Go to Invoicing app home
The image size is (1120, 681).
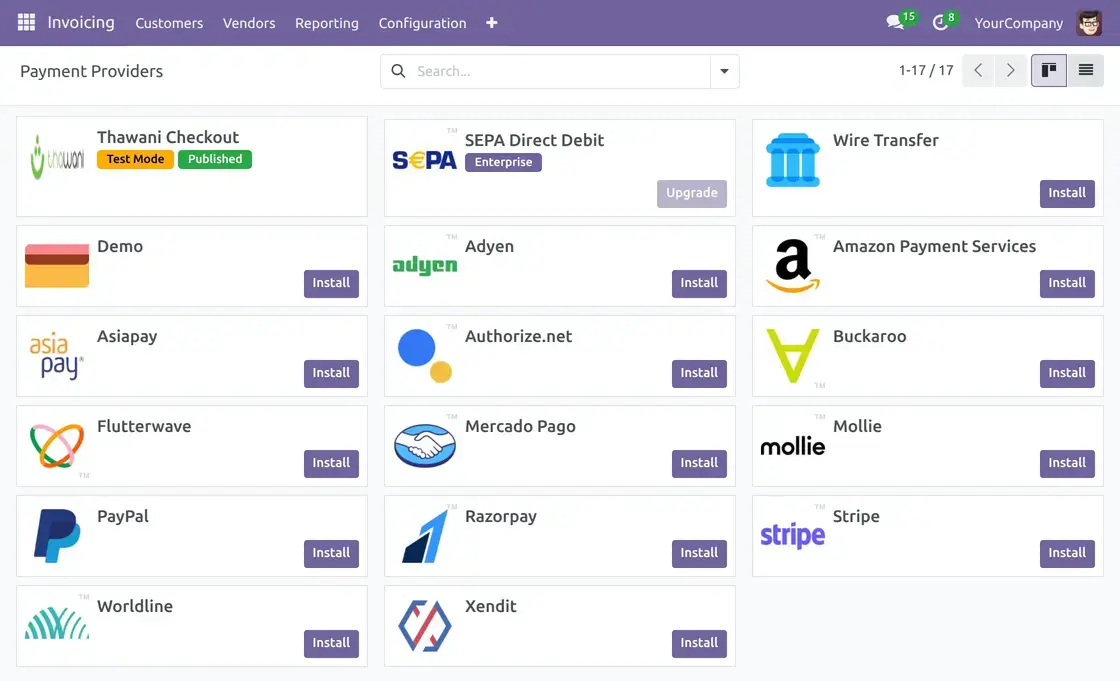pyautogui.click(x=81, y=22)
